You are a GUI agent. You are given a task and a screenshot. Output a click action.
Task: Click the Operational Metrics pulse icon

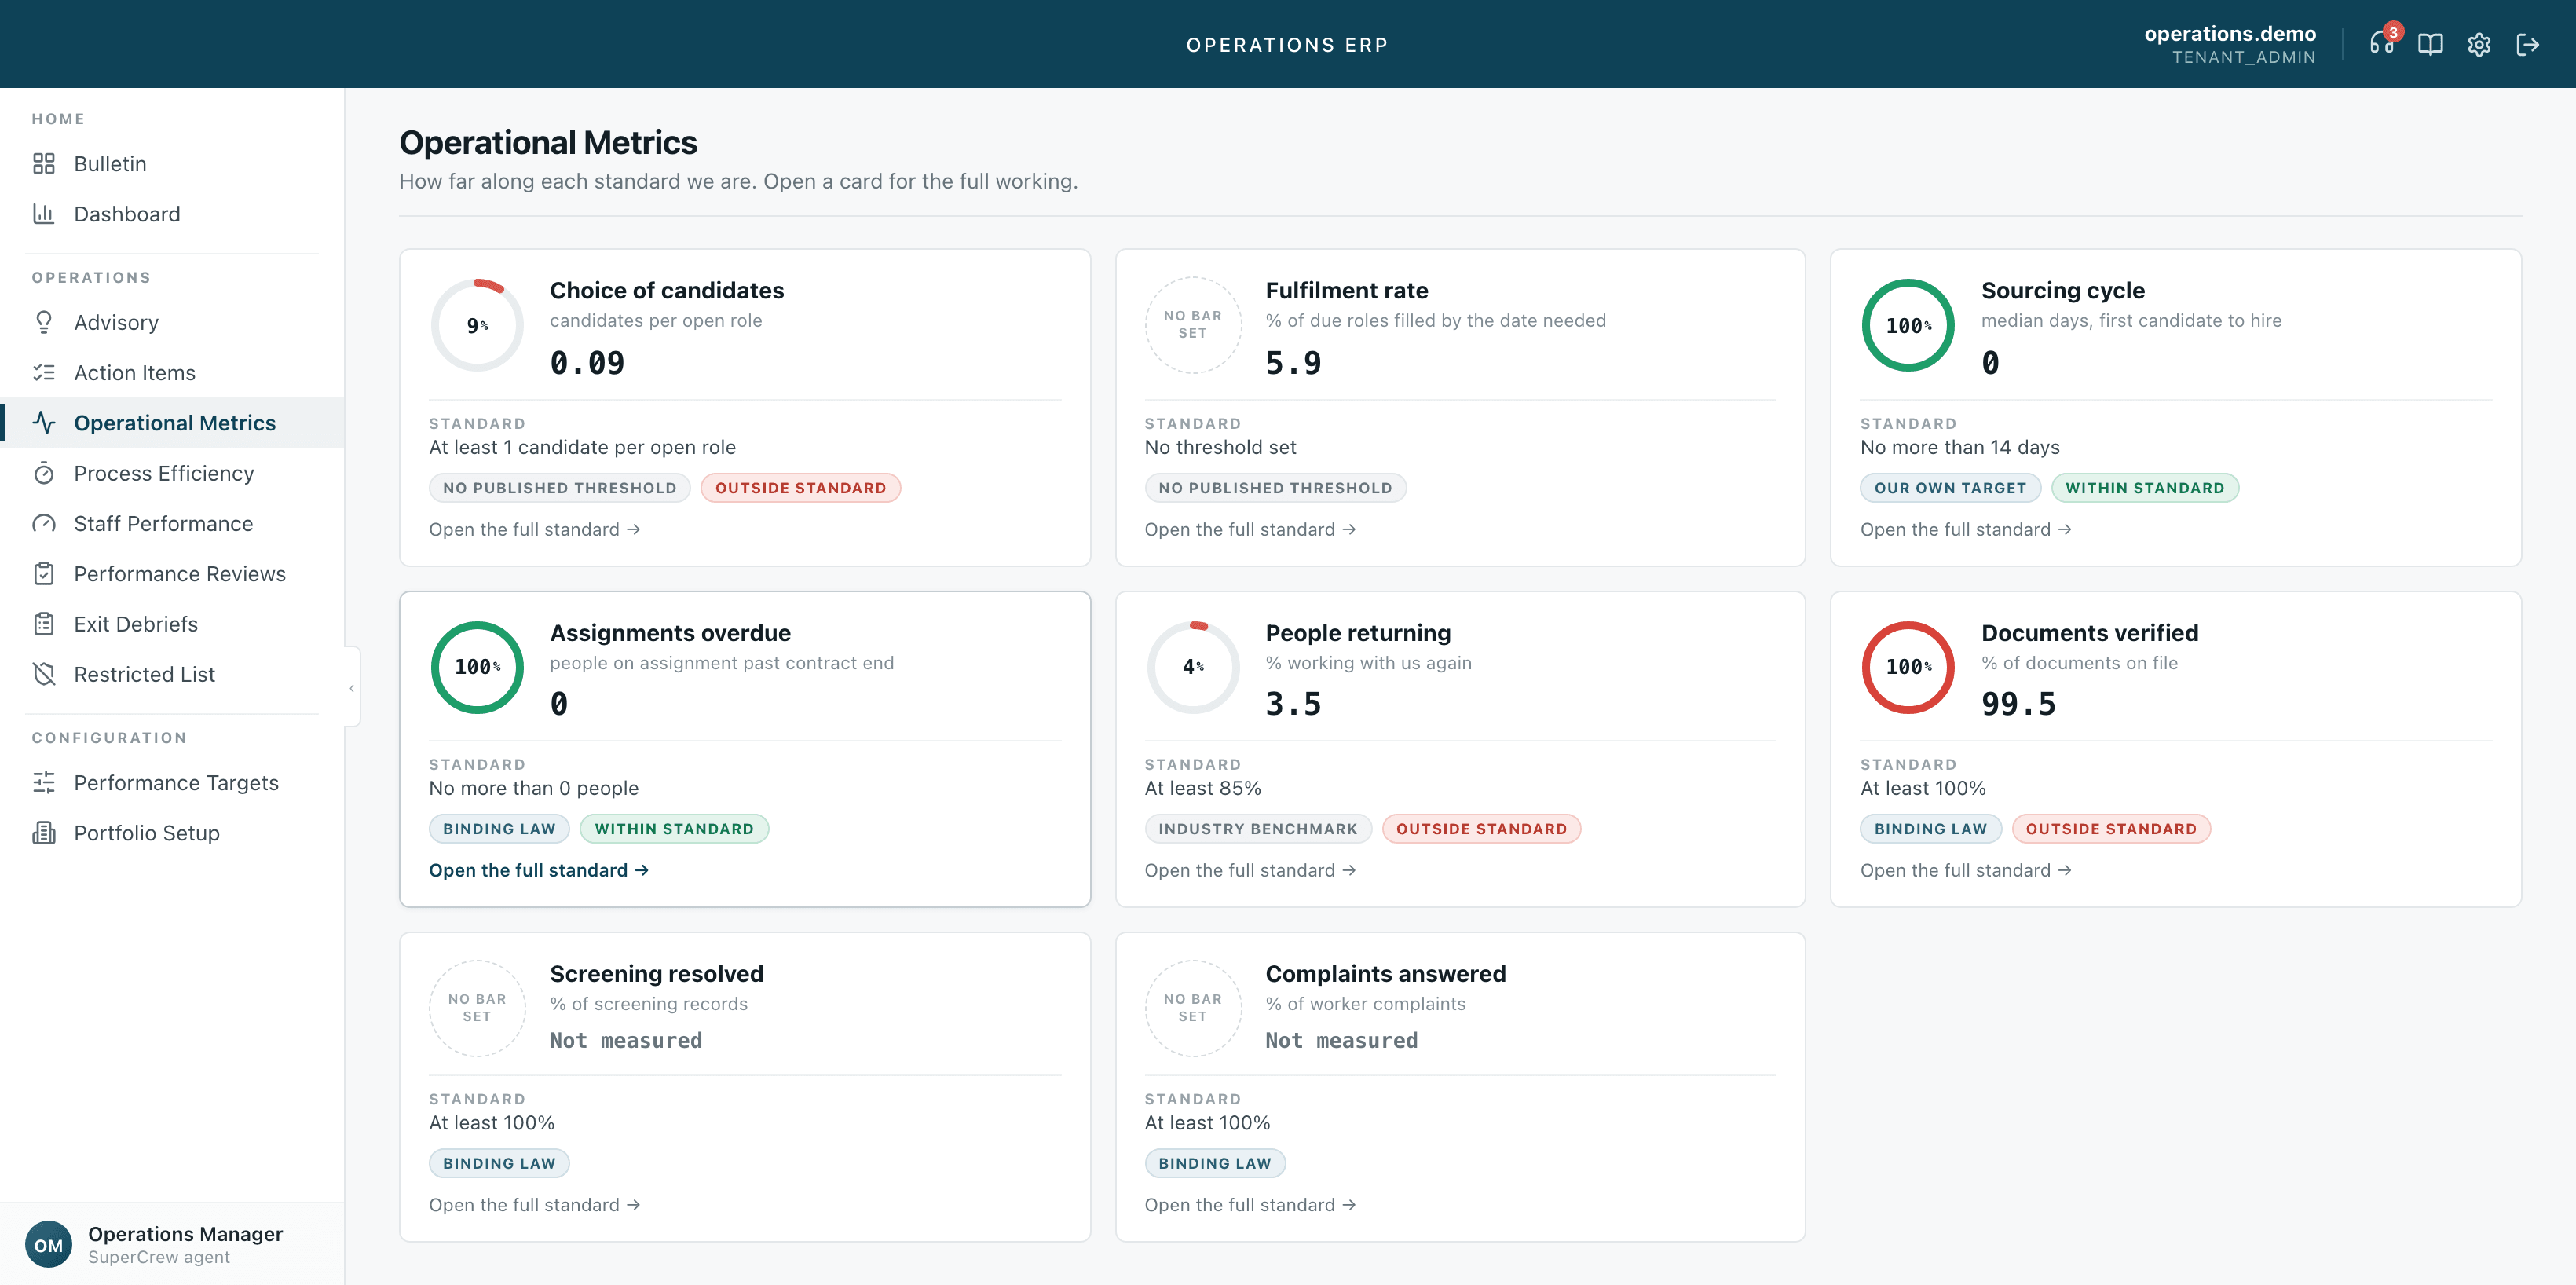coord(43,422)
